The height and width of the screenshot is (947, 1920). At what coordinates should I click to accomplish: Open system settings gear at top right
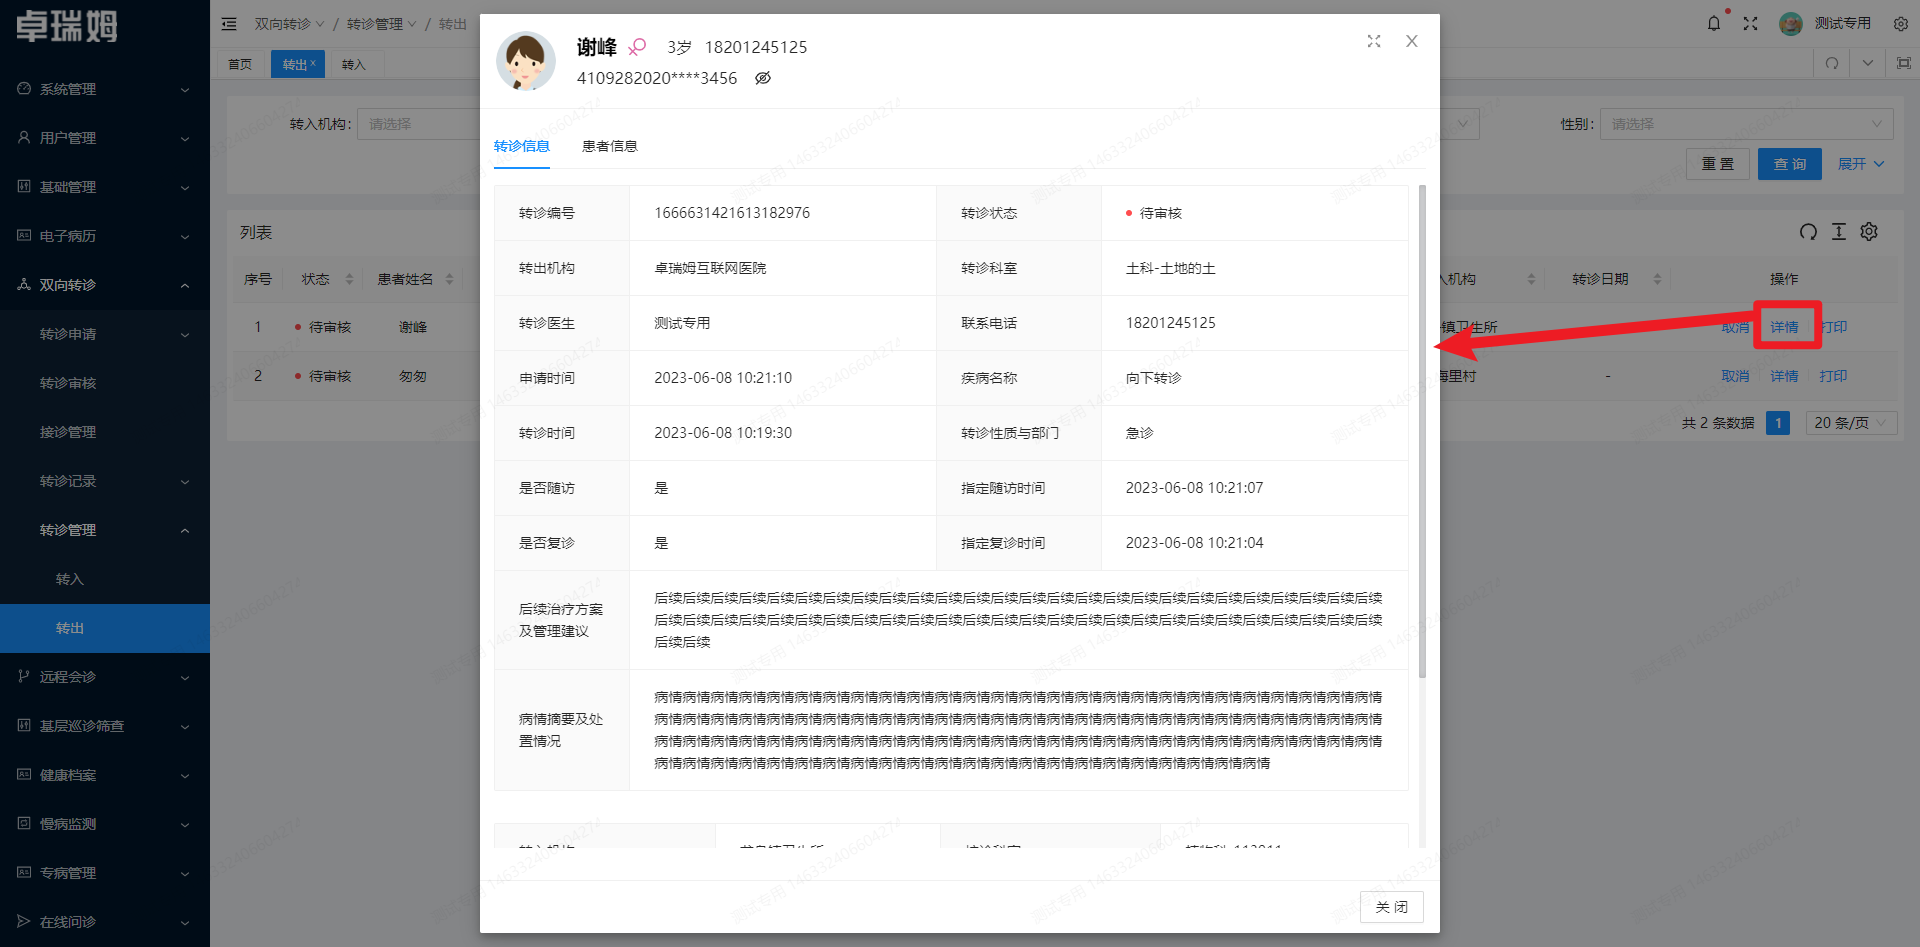point(1900,22)
